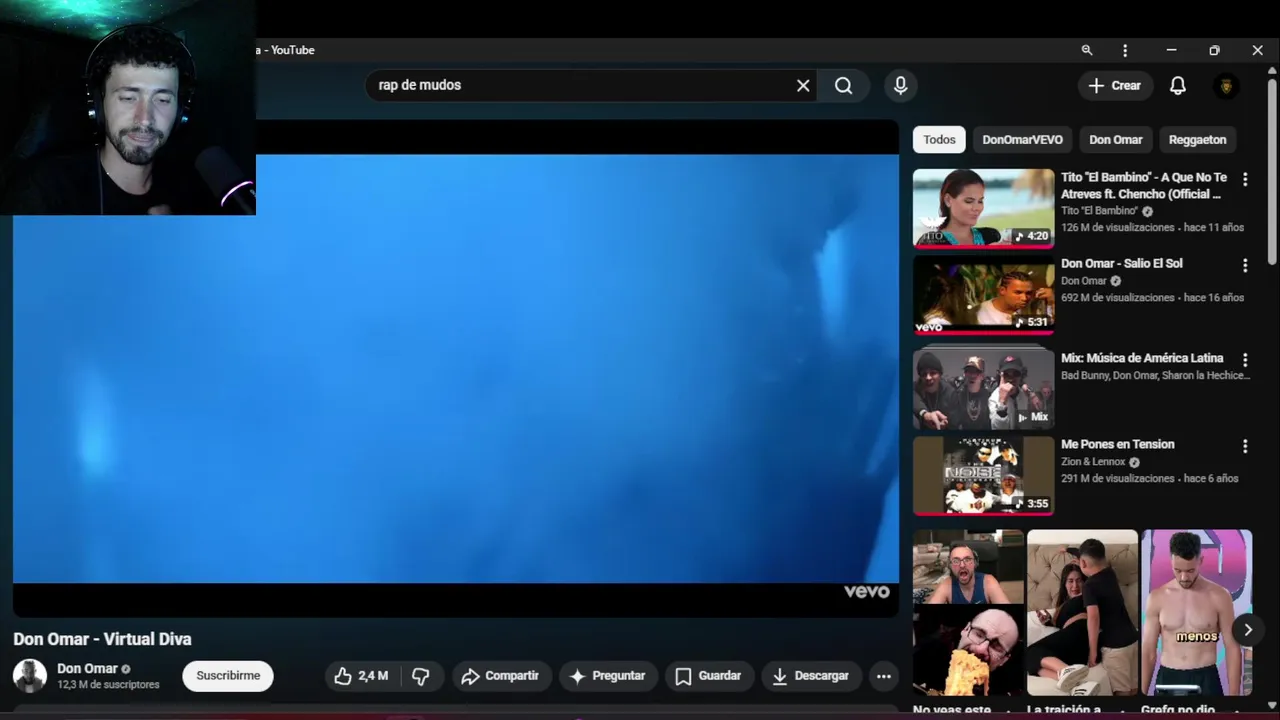Click Zion & Lennox channel name
Image resolution: width=1280 pixels, height=720 pixels.
(1093, 462)
